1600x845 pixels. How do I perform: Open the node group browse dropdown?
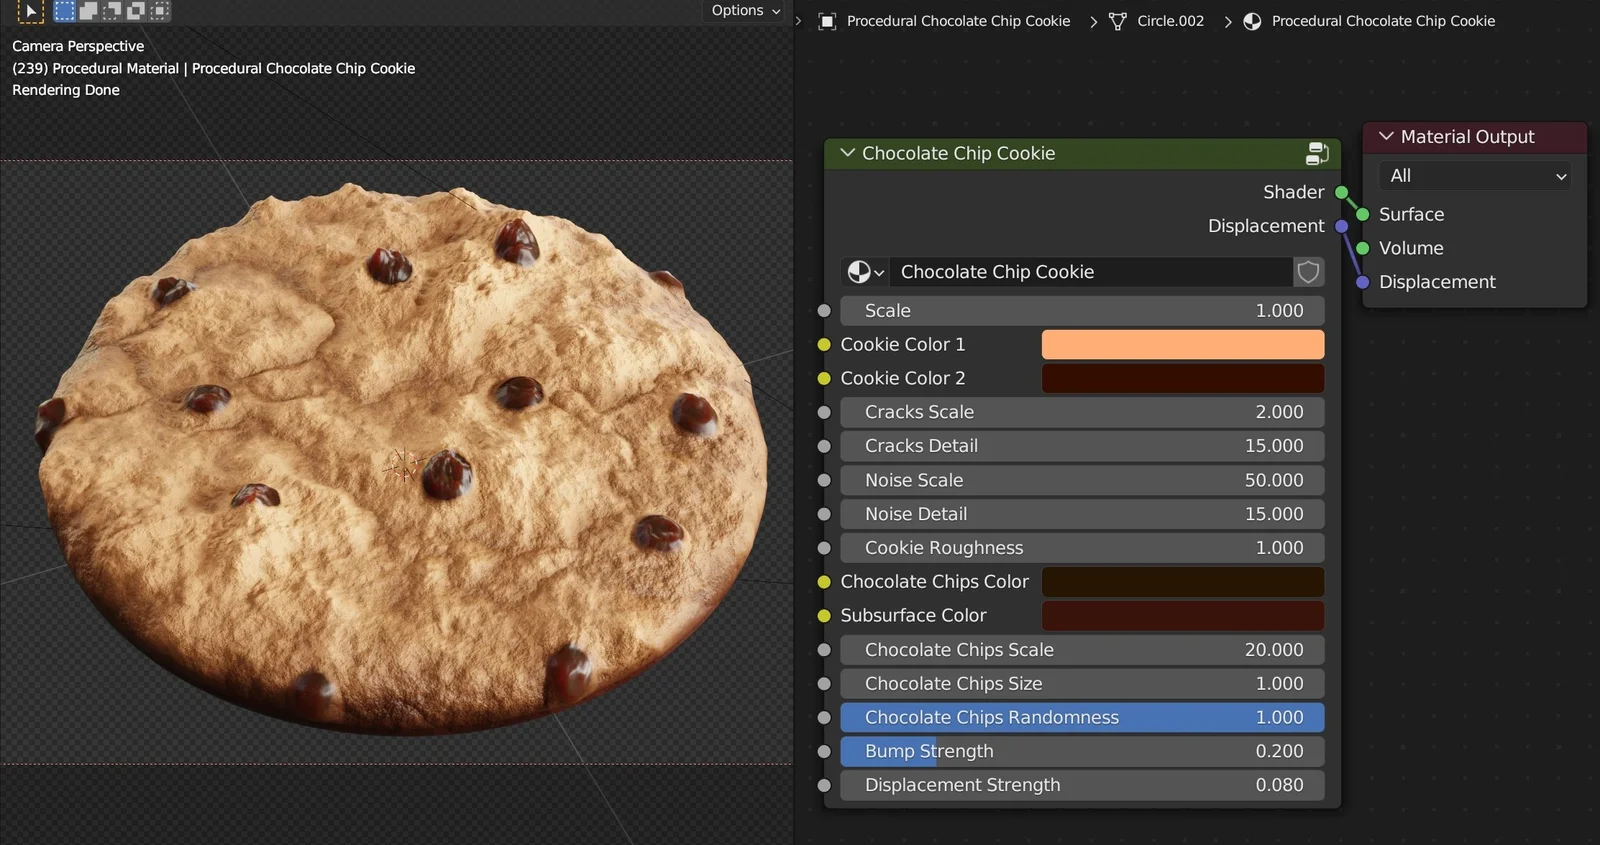pos(865,272)
